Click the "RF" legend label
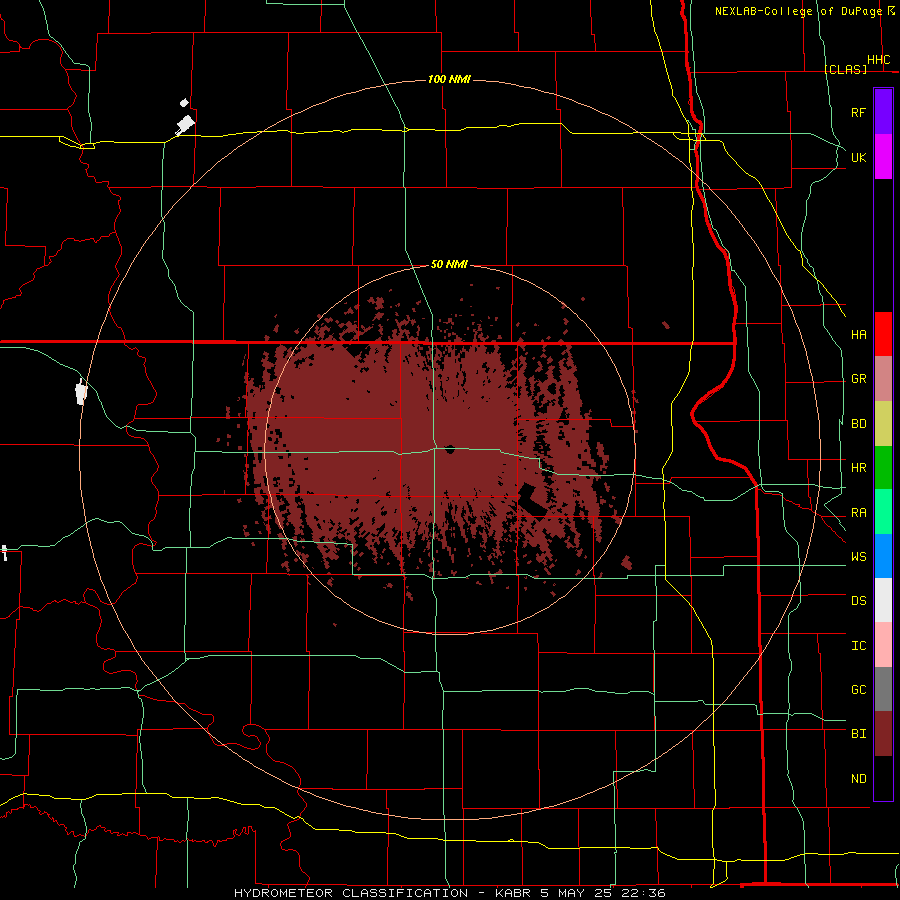The image size is (900, 900). coord(858,112)
